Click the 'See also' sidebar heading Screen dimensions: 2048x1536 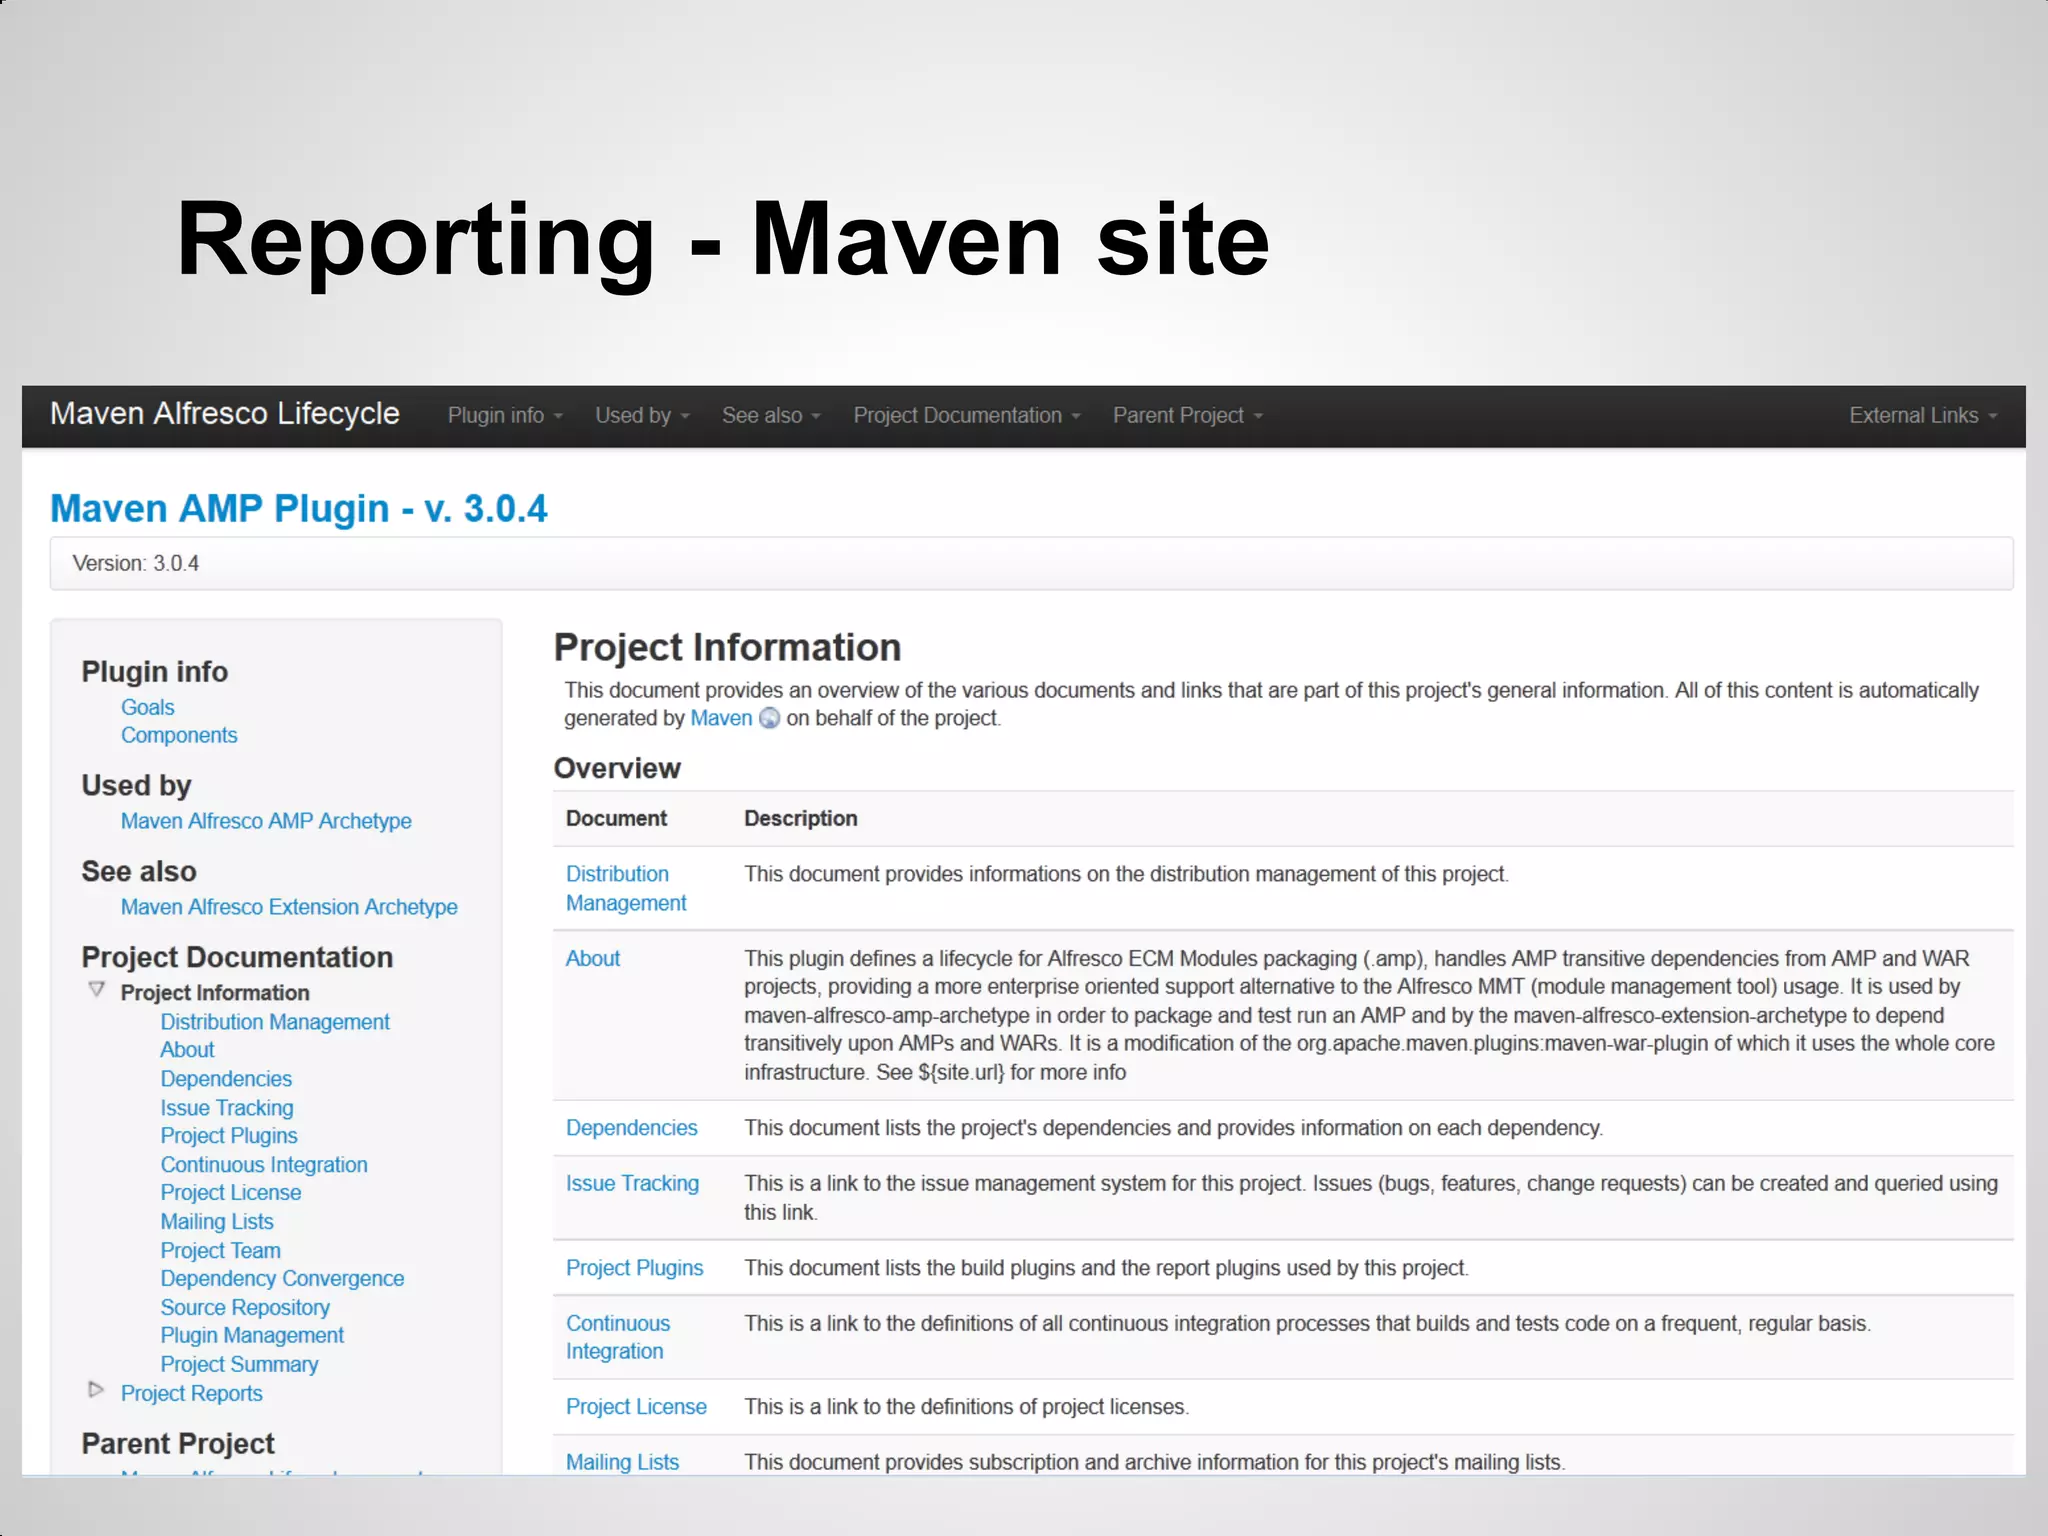click(x=139, y=871)
